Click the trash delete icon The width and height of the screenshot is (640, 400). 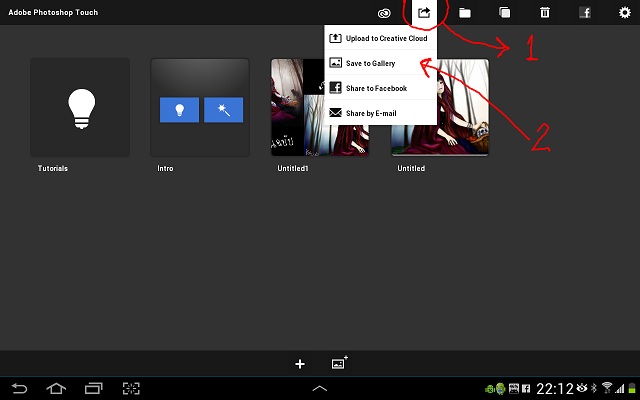click(544, 13)
